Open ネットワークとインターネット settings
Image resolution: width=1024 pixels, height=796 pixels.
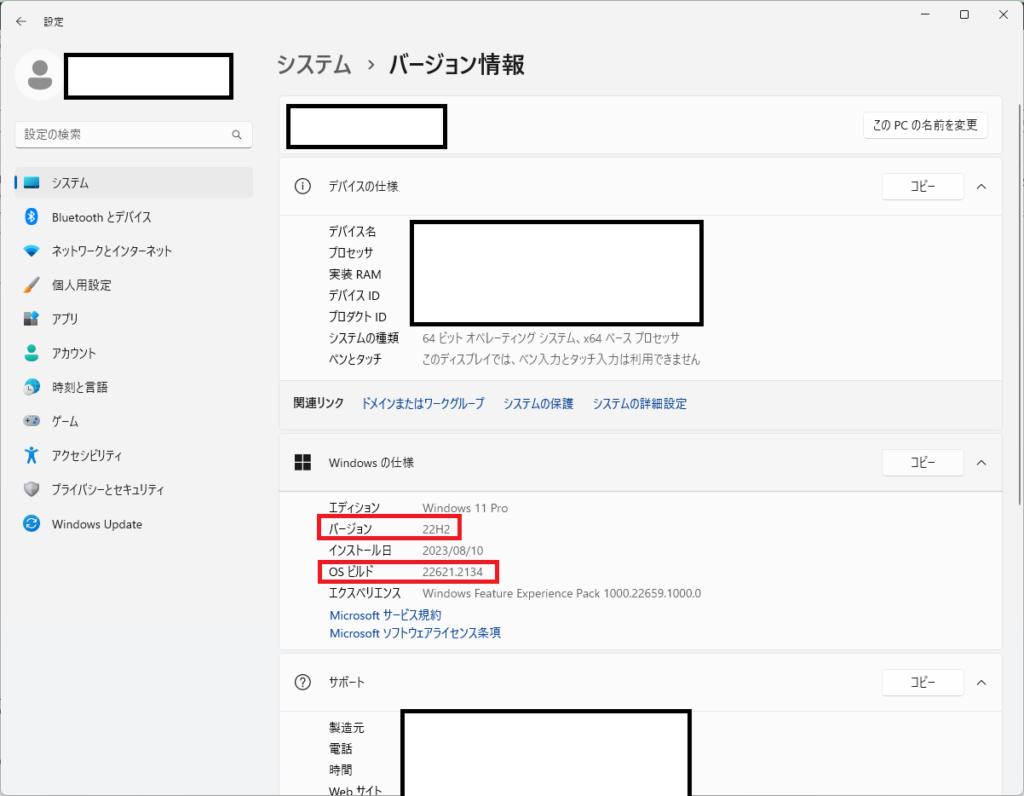[133, 251]
